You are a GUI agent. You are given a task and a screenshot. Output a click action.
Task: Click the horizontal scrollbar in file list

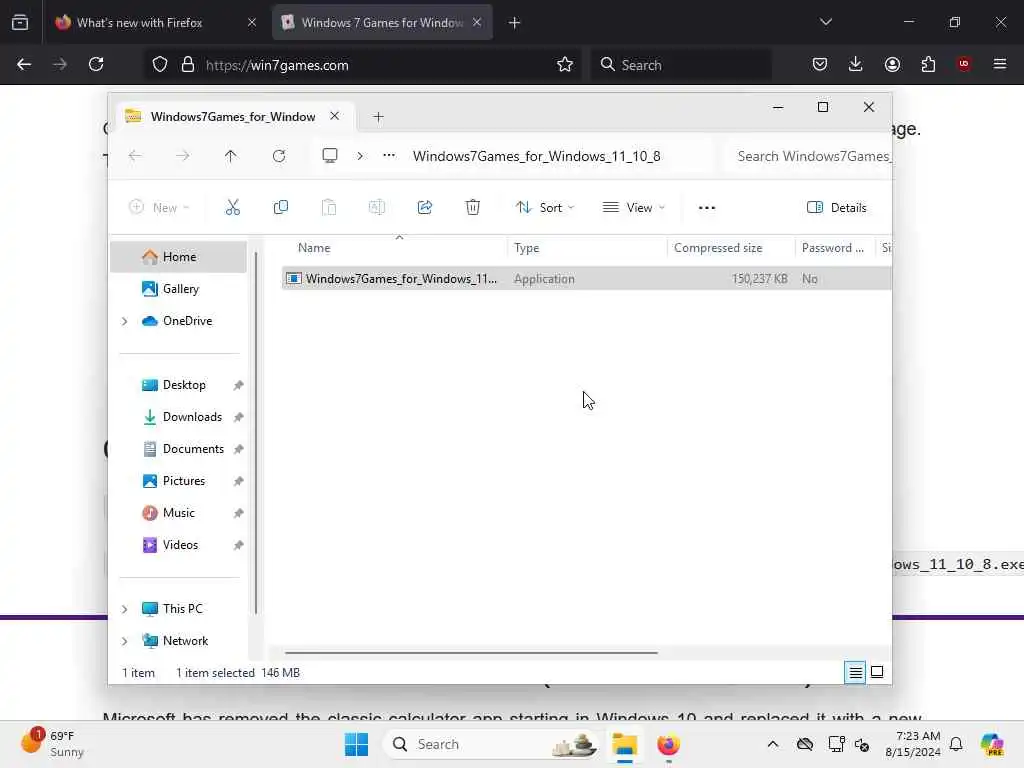coord(471,652)
